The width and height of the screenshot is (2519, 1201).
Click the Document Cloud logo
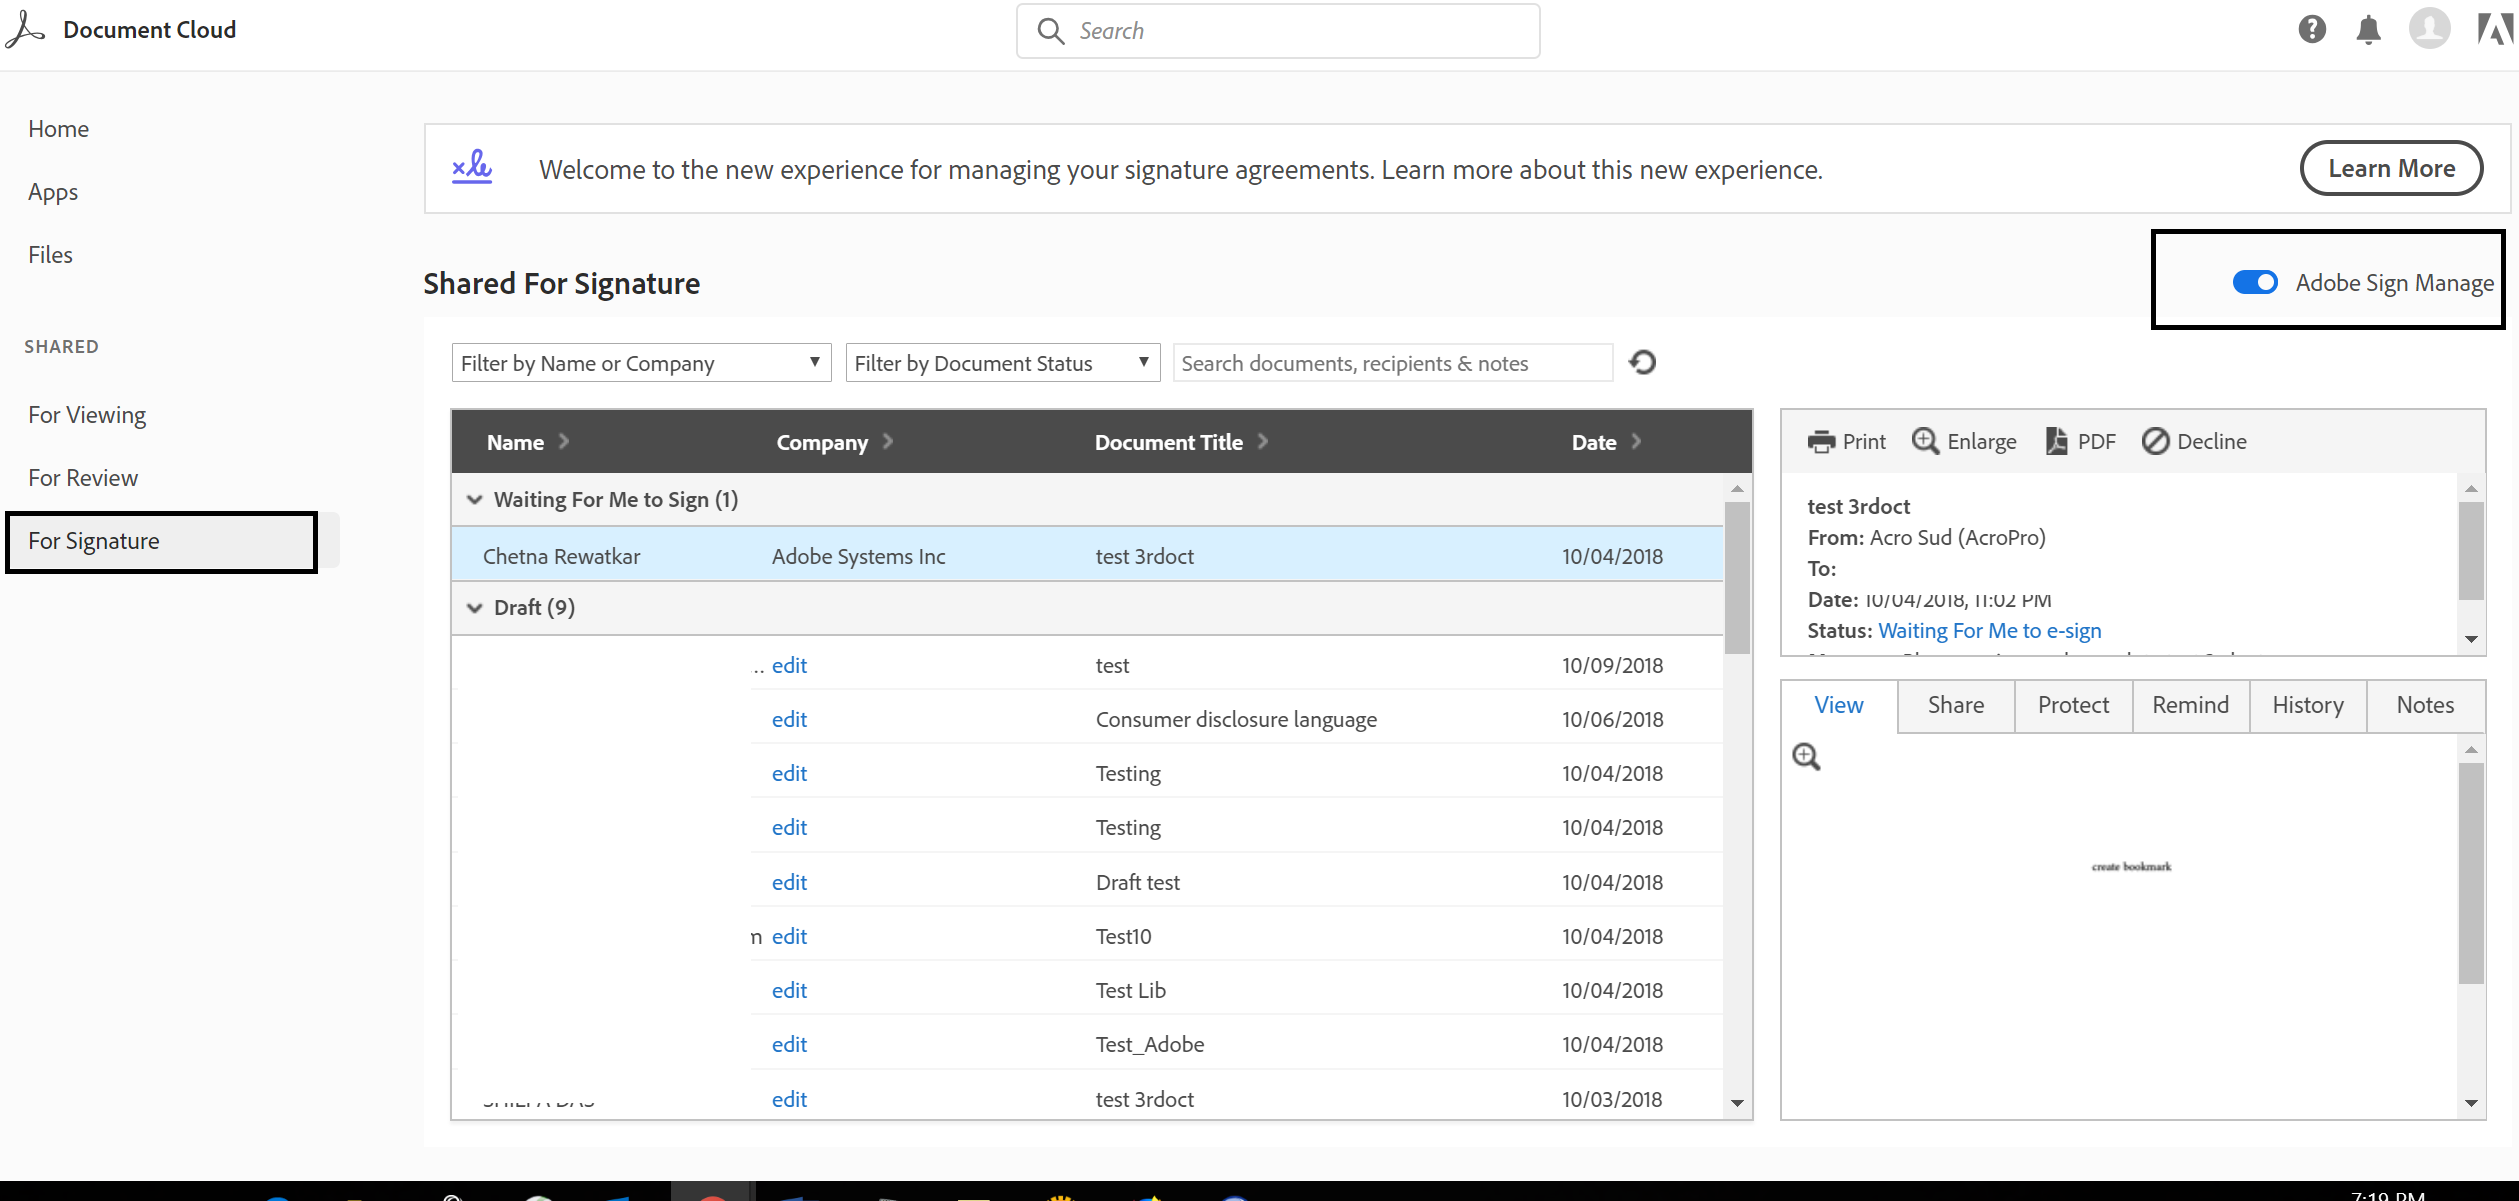point(25,28)
